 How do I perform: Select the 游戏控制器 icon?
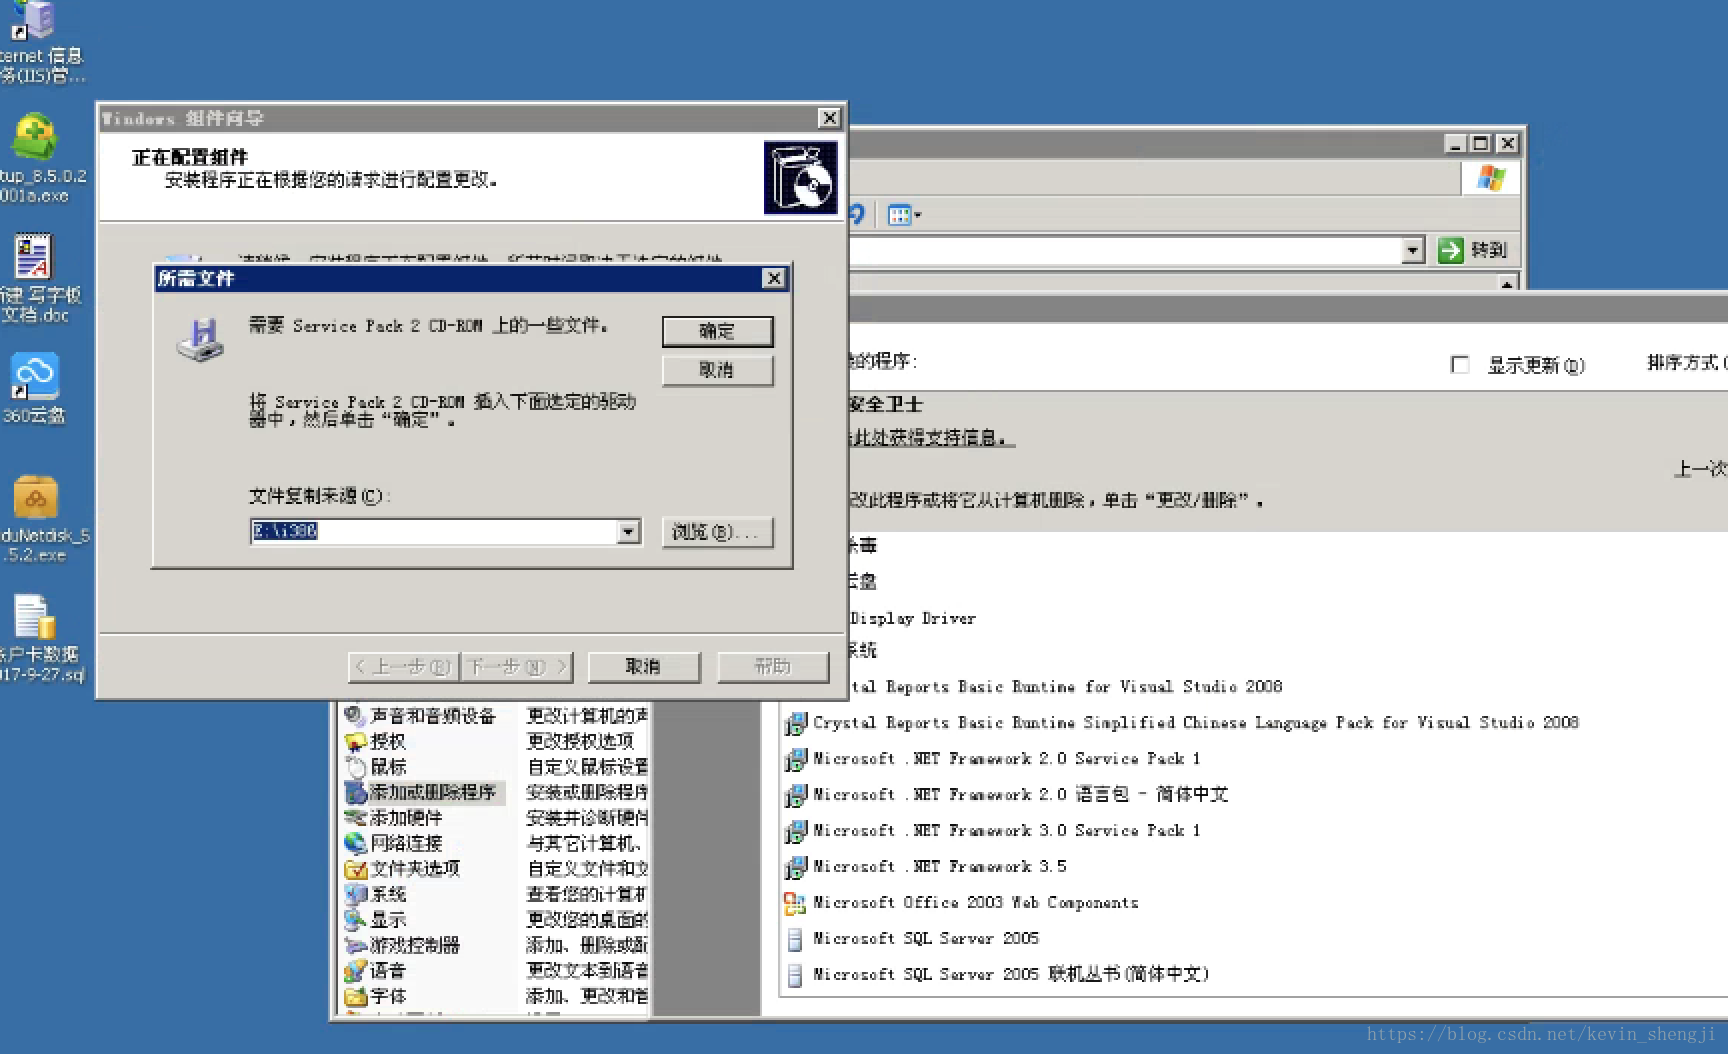pyautogui.click(x=402, y=945)
